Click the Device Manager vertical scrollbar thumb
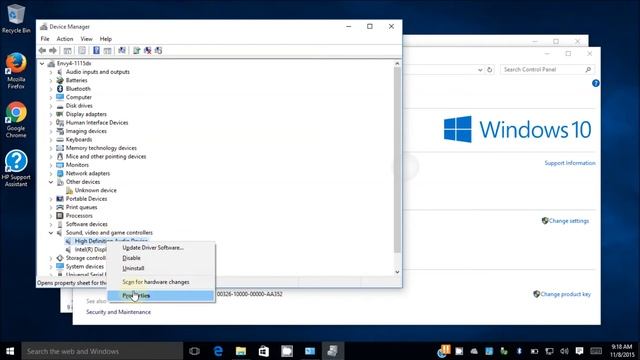This screenshot has width=640, height=360. click(x=397, y=160)
